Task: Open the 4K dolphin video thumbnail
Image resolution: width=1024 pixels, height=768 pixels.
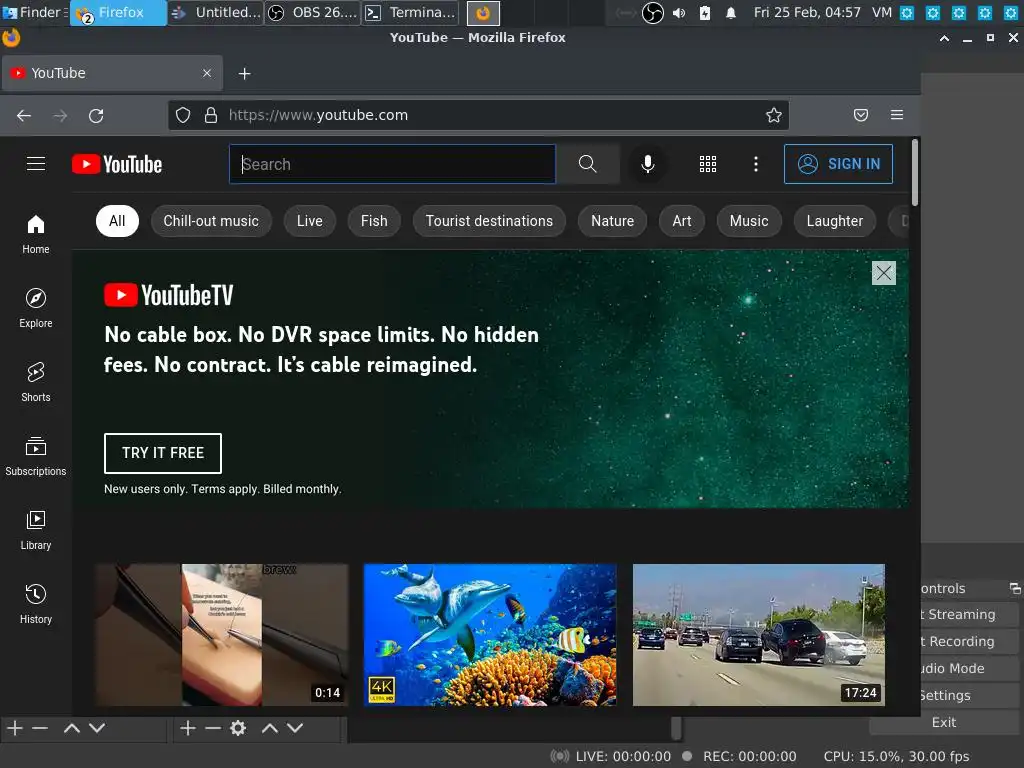Action: click(490, 635)
